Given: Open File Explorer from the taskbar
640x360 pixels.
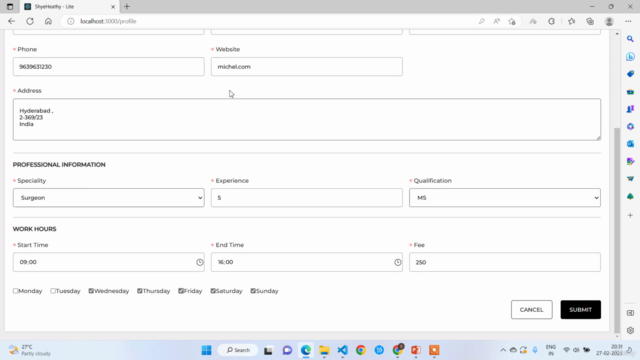Looking at the screenshot, I should click(324, 350).
